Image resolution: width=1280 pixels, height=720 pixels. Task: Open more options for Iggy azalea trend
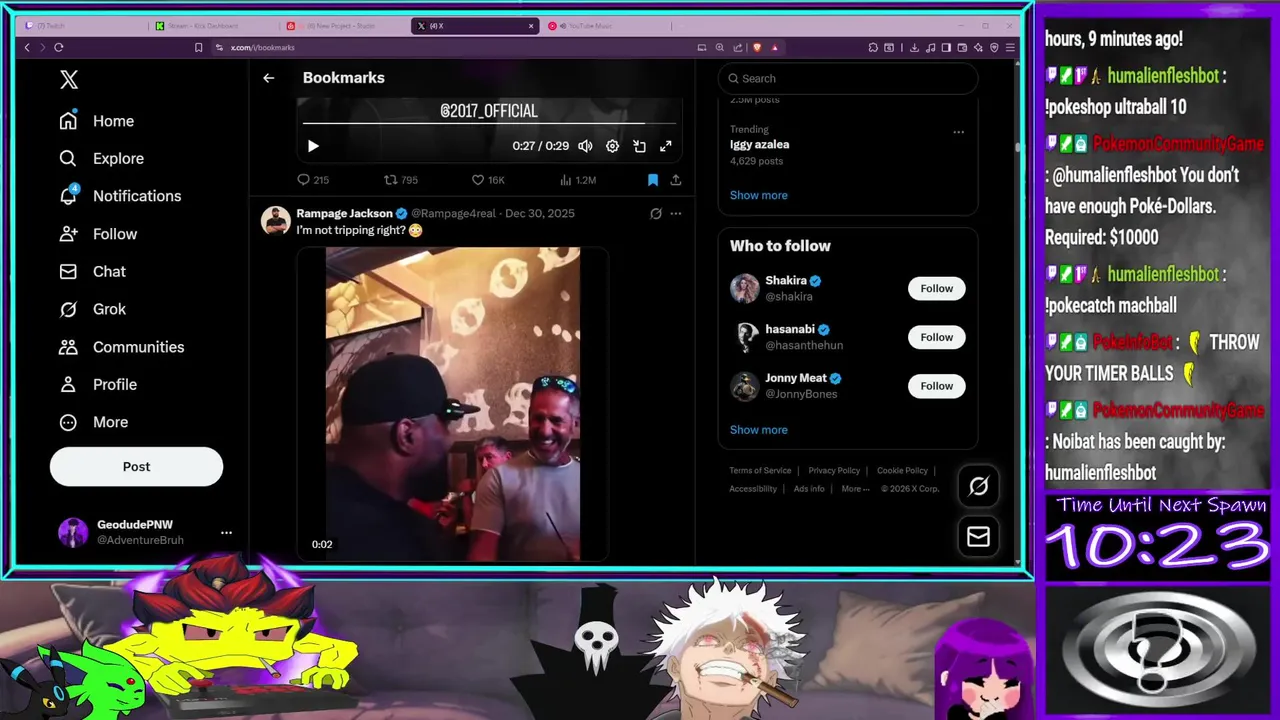point(958,132)
